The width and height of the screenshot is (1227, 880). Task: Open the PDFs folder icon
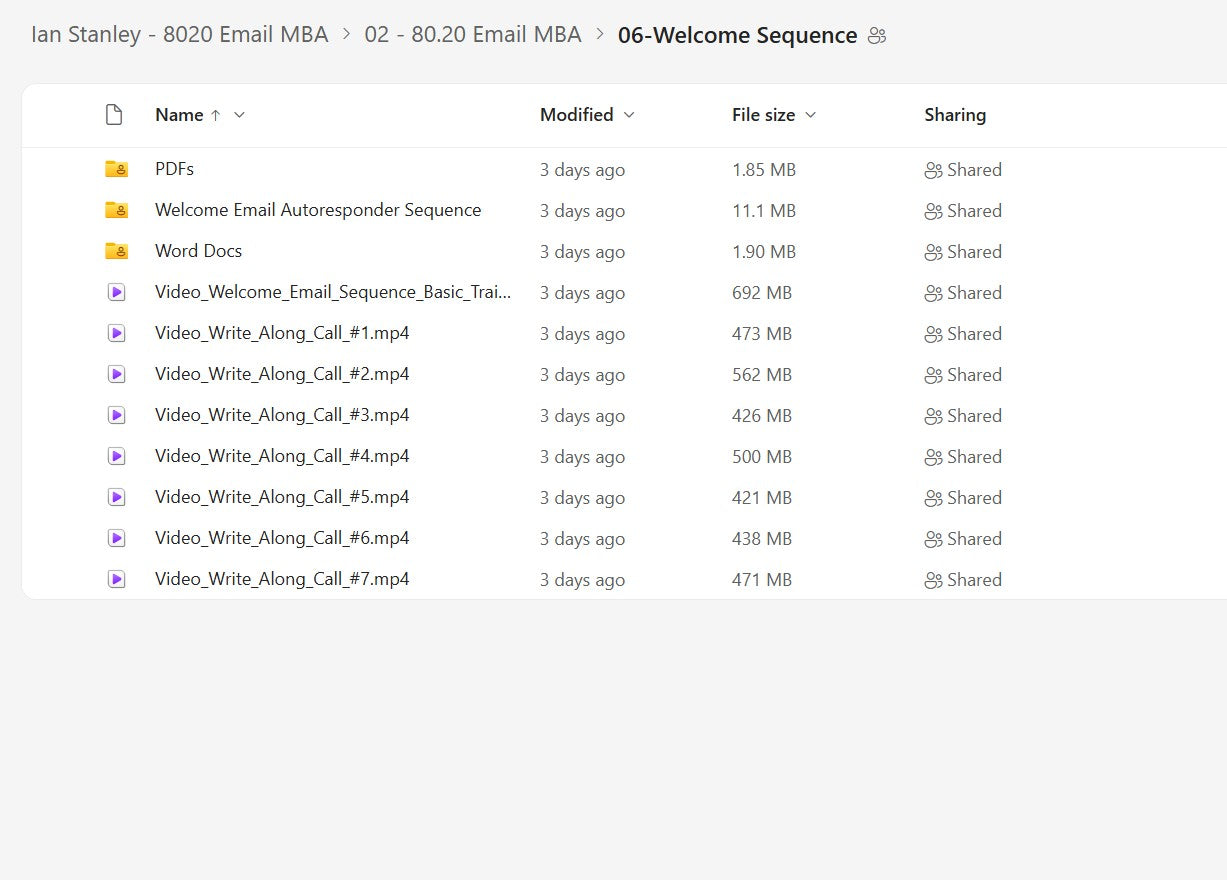coord(116,170)
